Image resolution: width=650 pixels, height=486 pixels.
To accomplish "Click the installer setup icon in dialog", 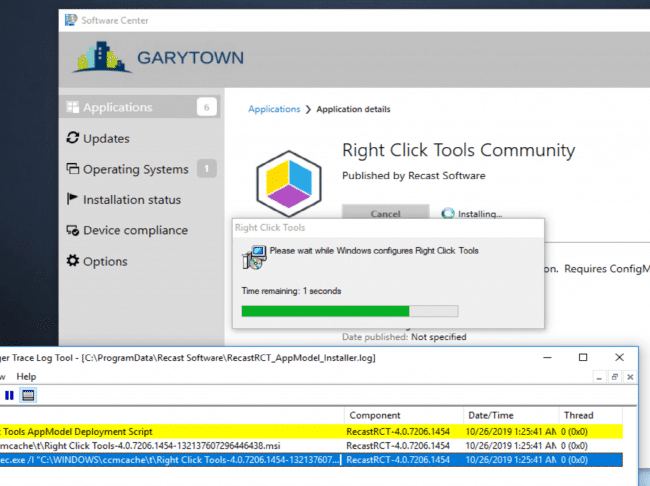I will (254, 259).
